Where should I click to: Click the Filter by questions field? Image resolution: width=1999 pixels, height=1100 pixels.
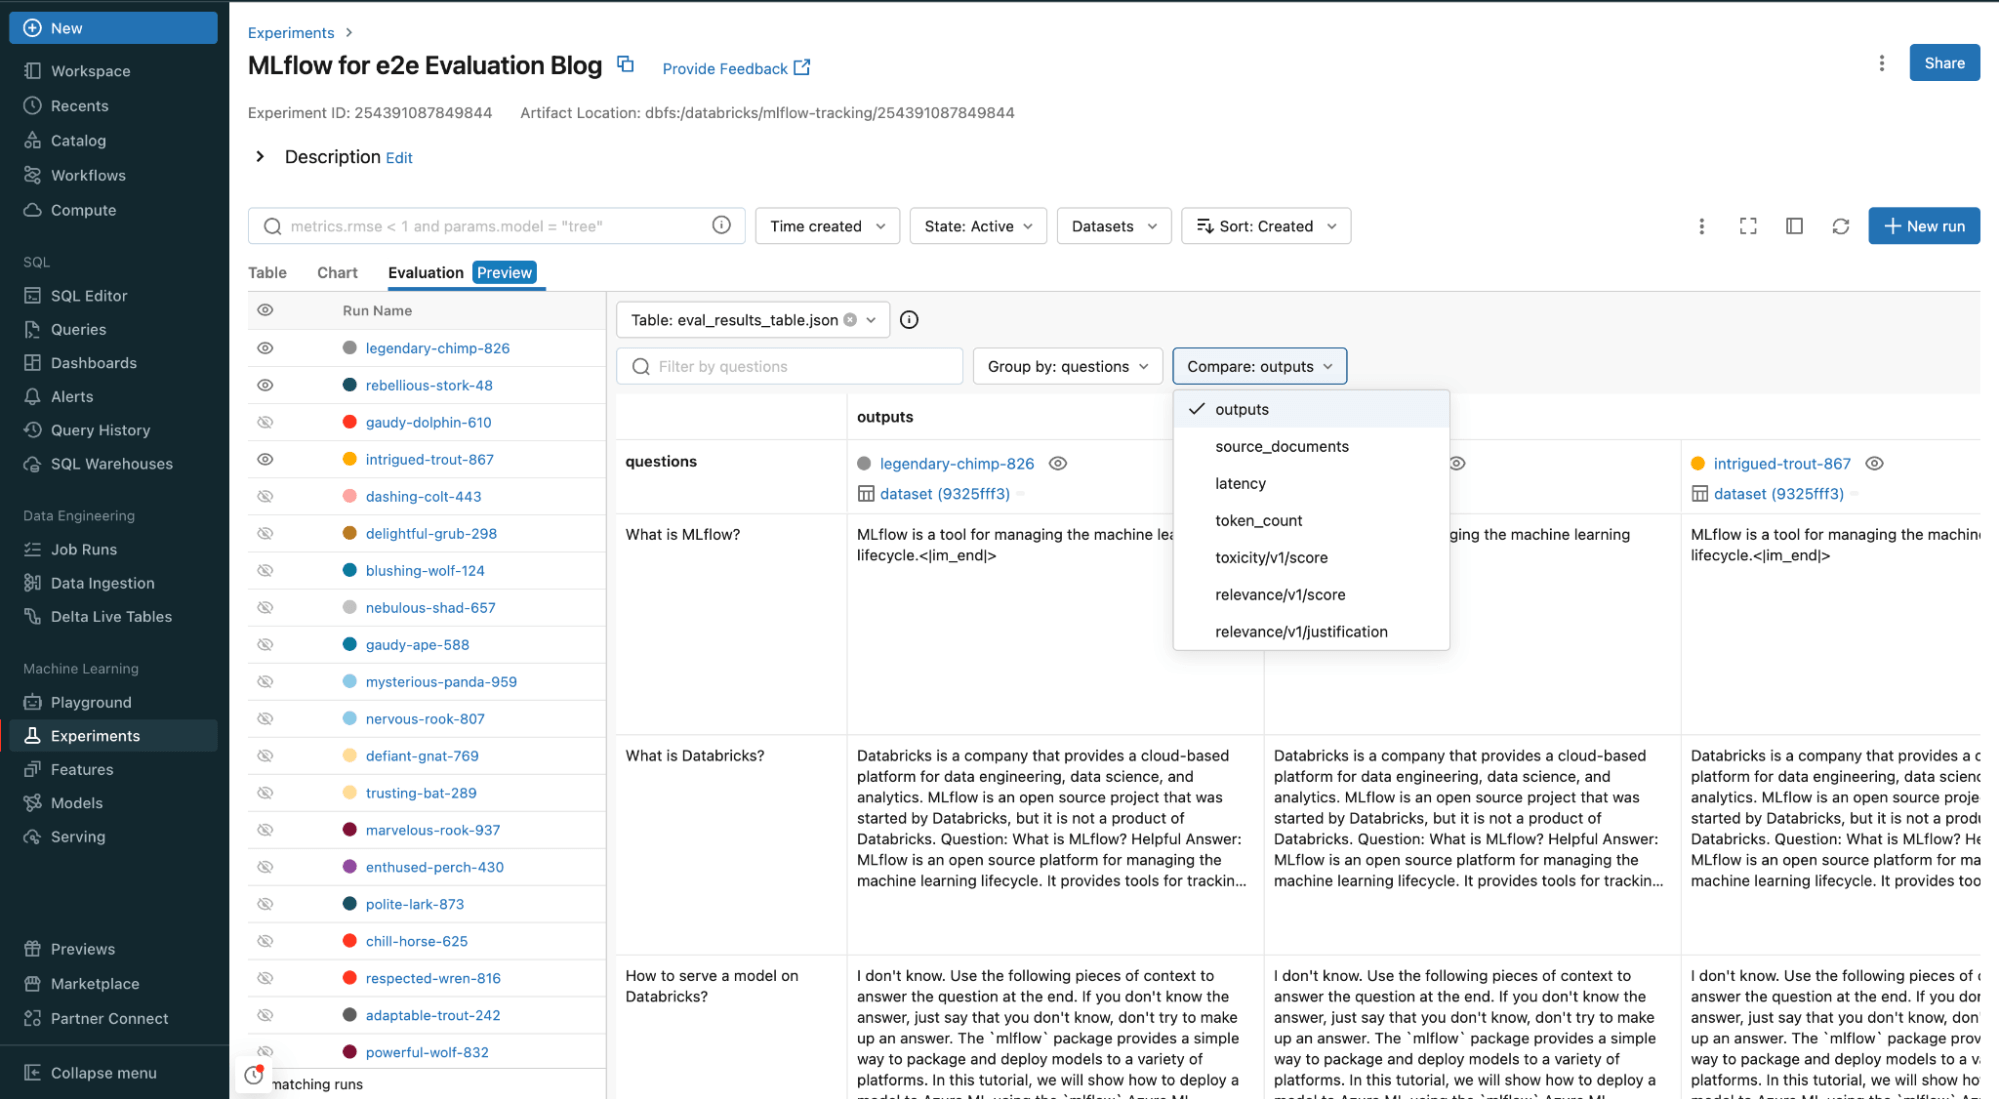point(790,367)
